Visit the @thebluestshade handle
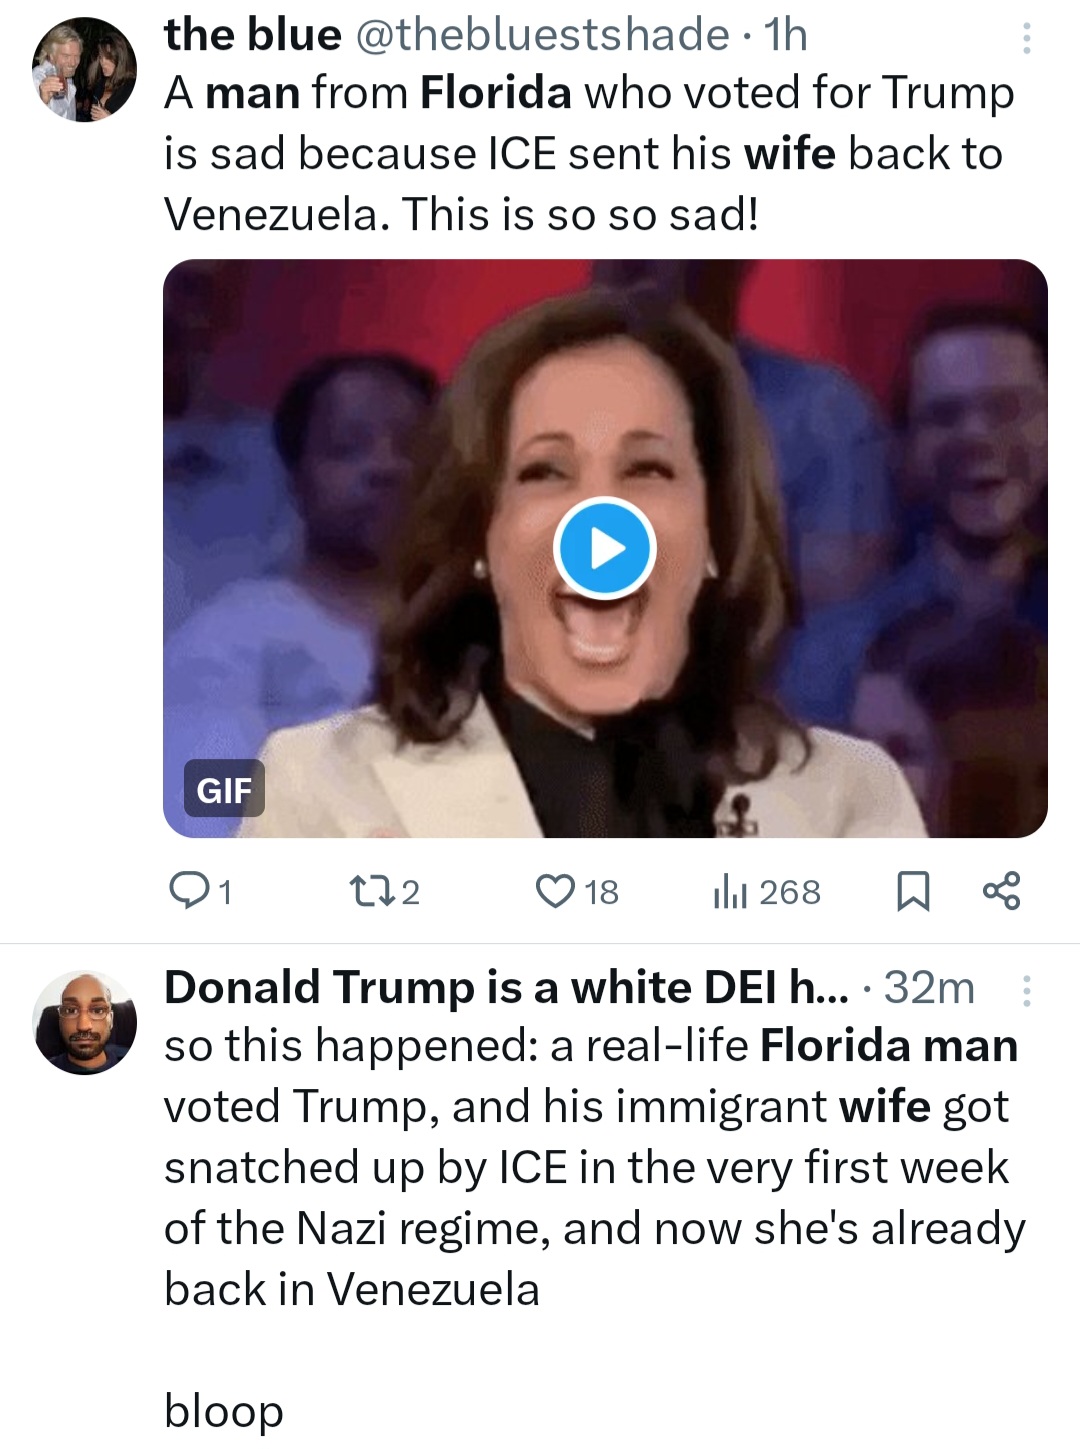This screenshot has width=1080, height=1449. [x=541, y=35]
